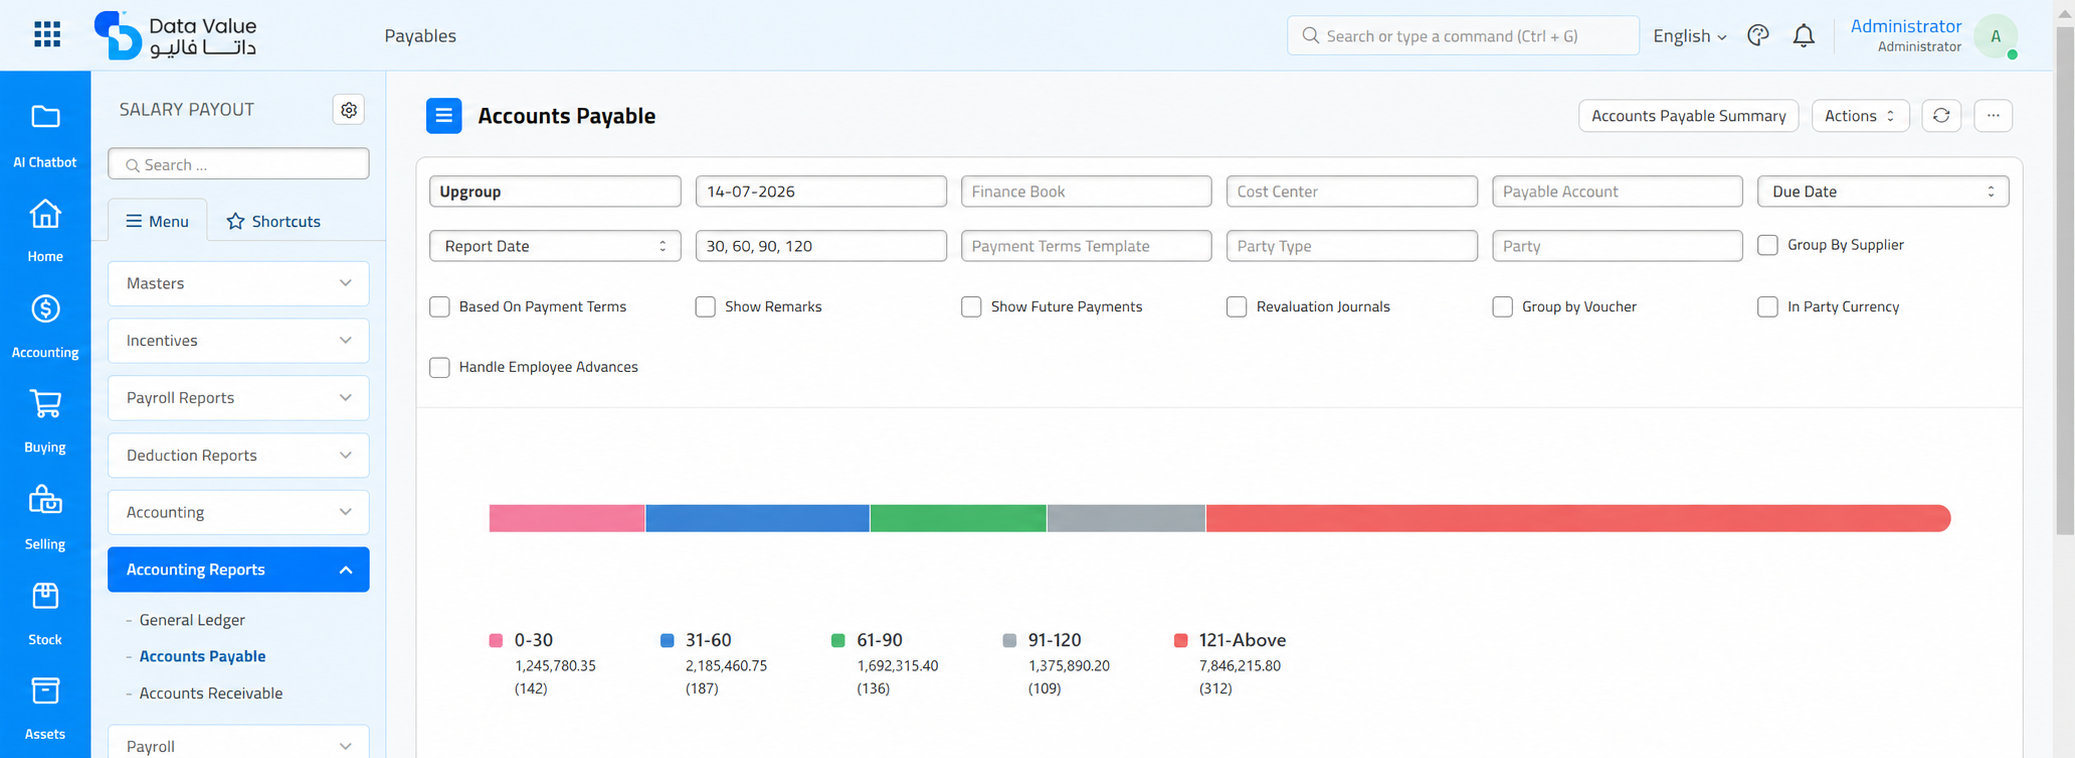Screen dimensions: 2075x758
Task: Expand the Payroll Reports section
Action: tap(238, 398)
